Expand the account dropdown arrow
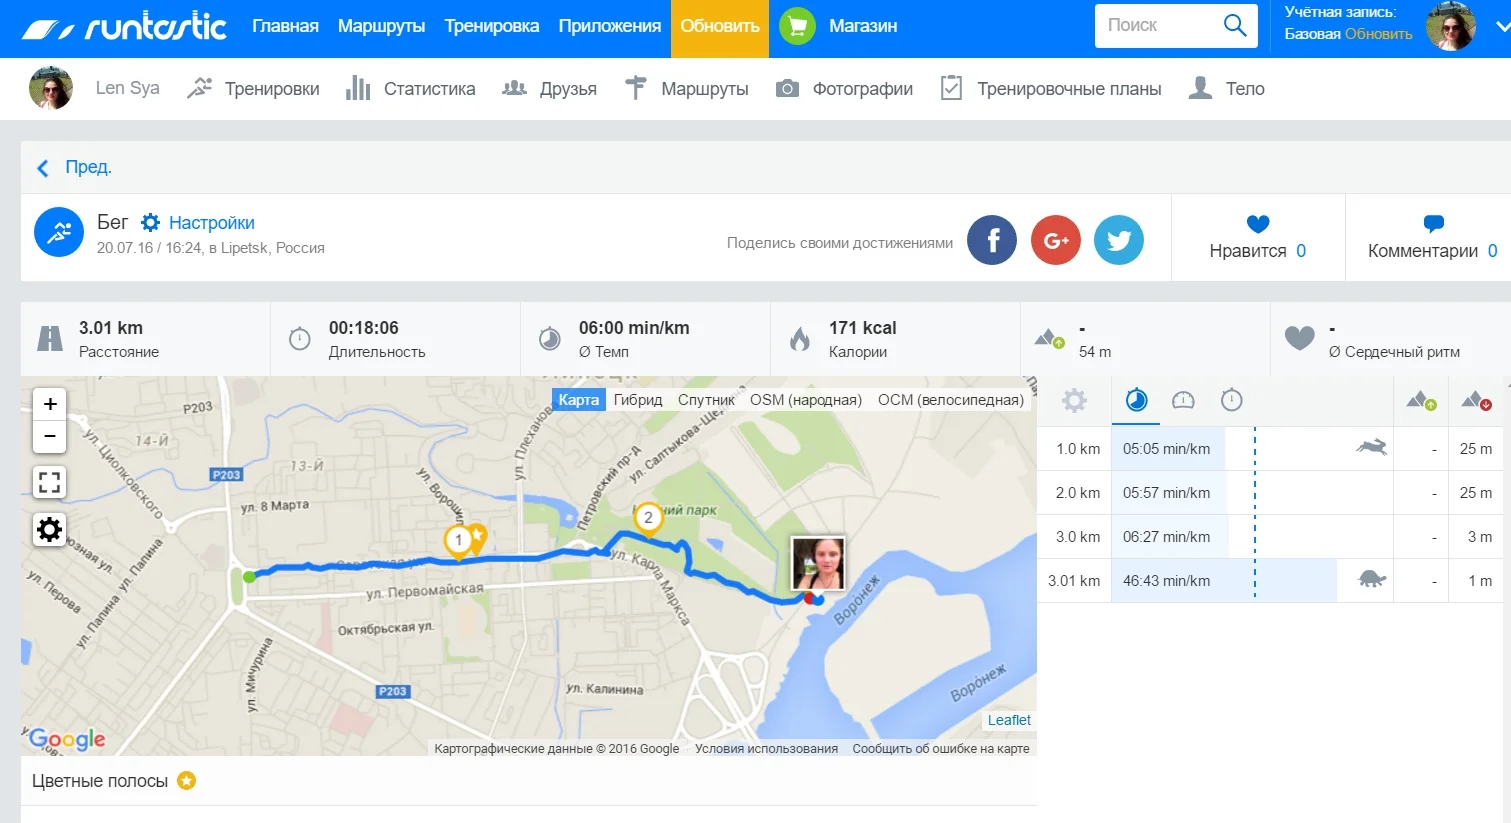The height and width of the screenshot is (823, 1511). click(x=1501, y=27)
